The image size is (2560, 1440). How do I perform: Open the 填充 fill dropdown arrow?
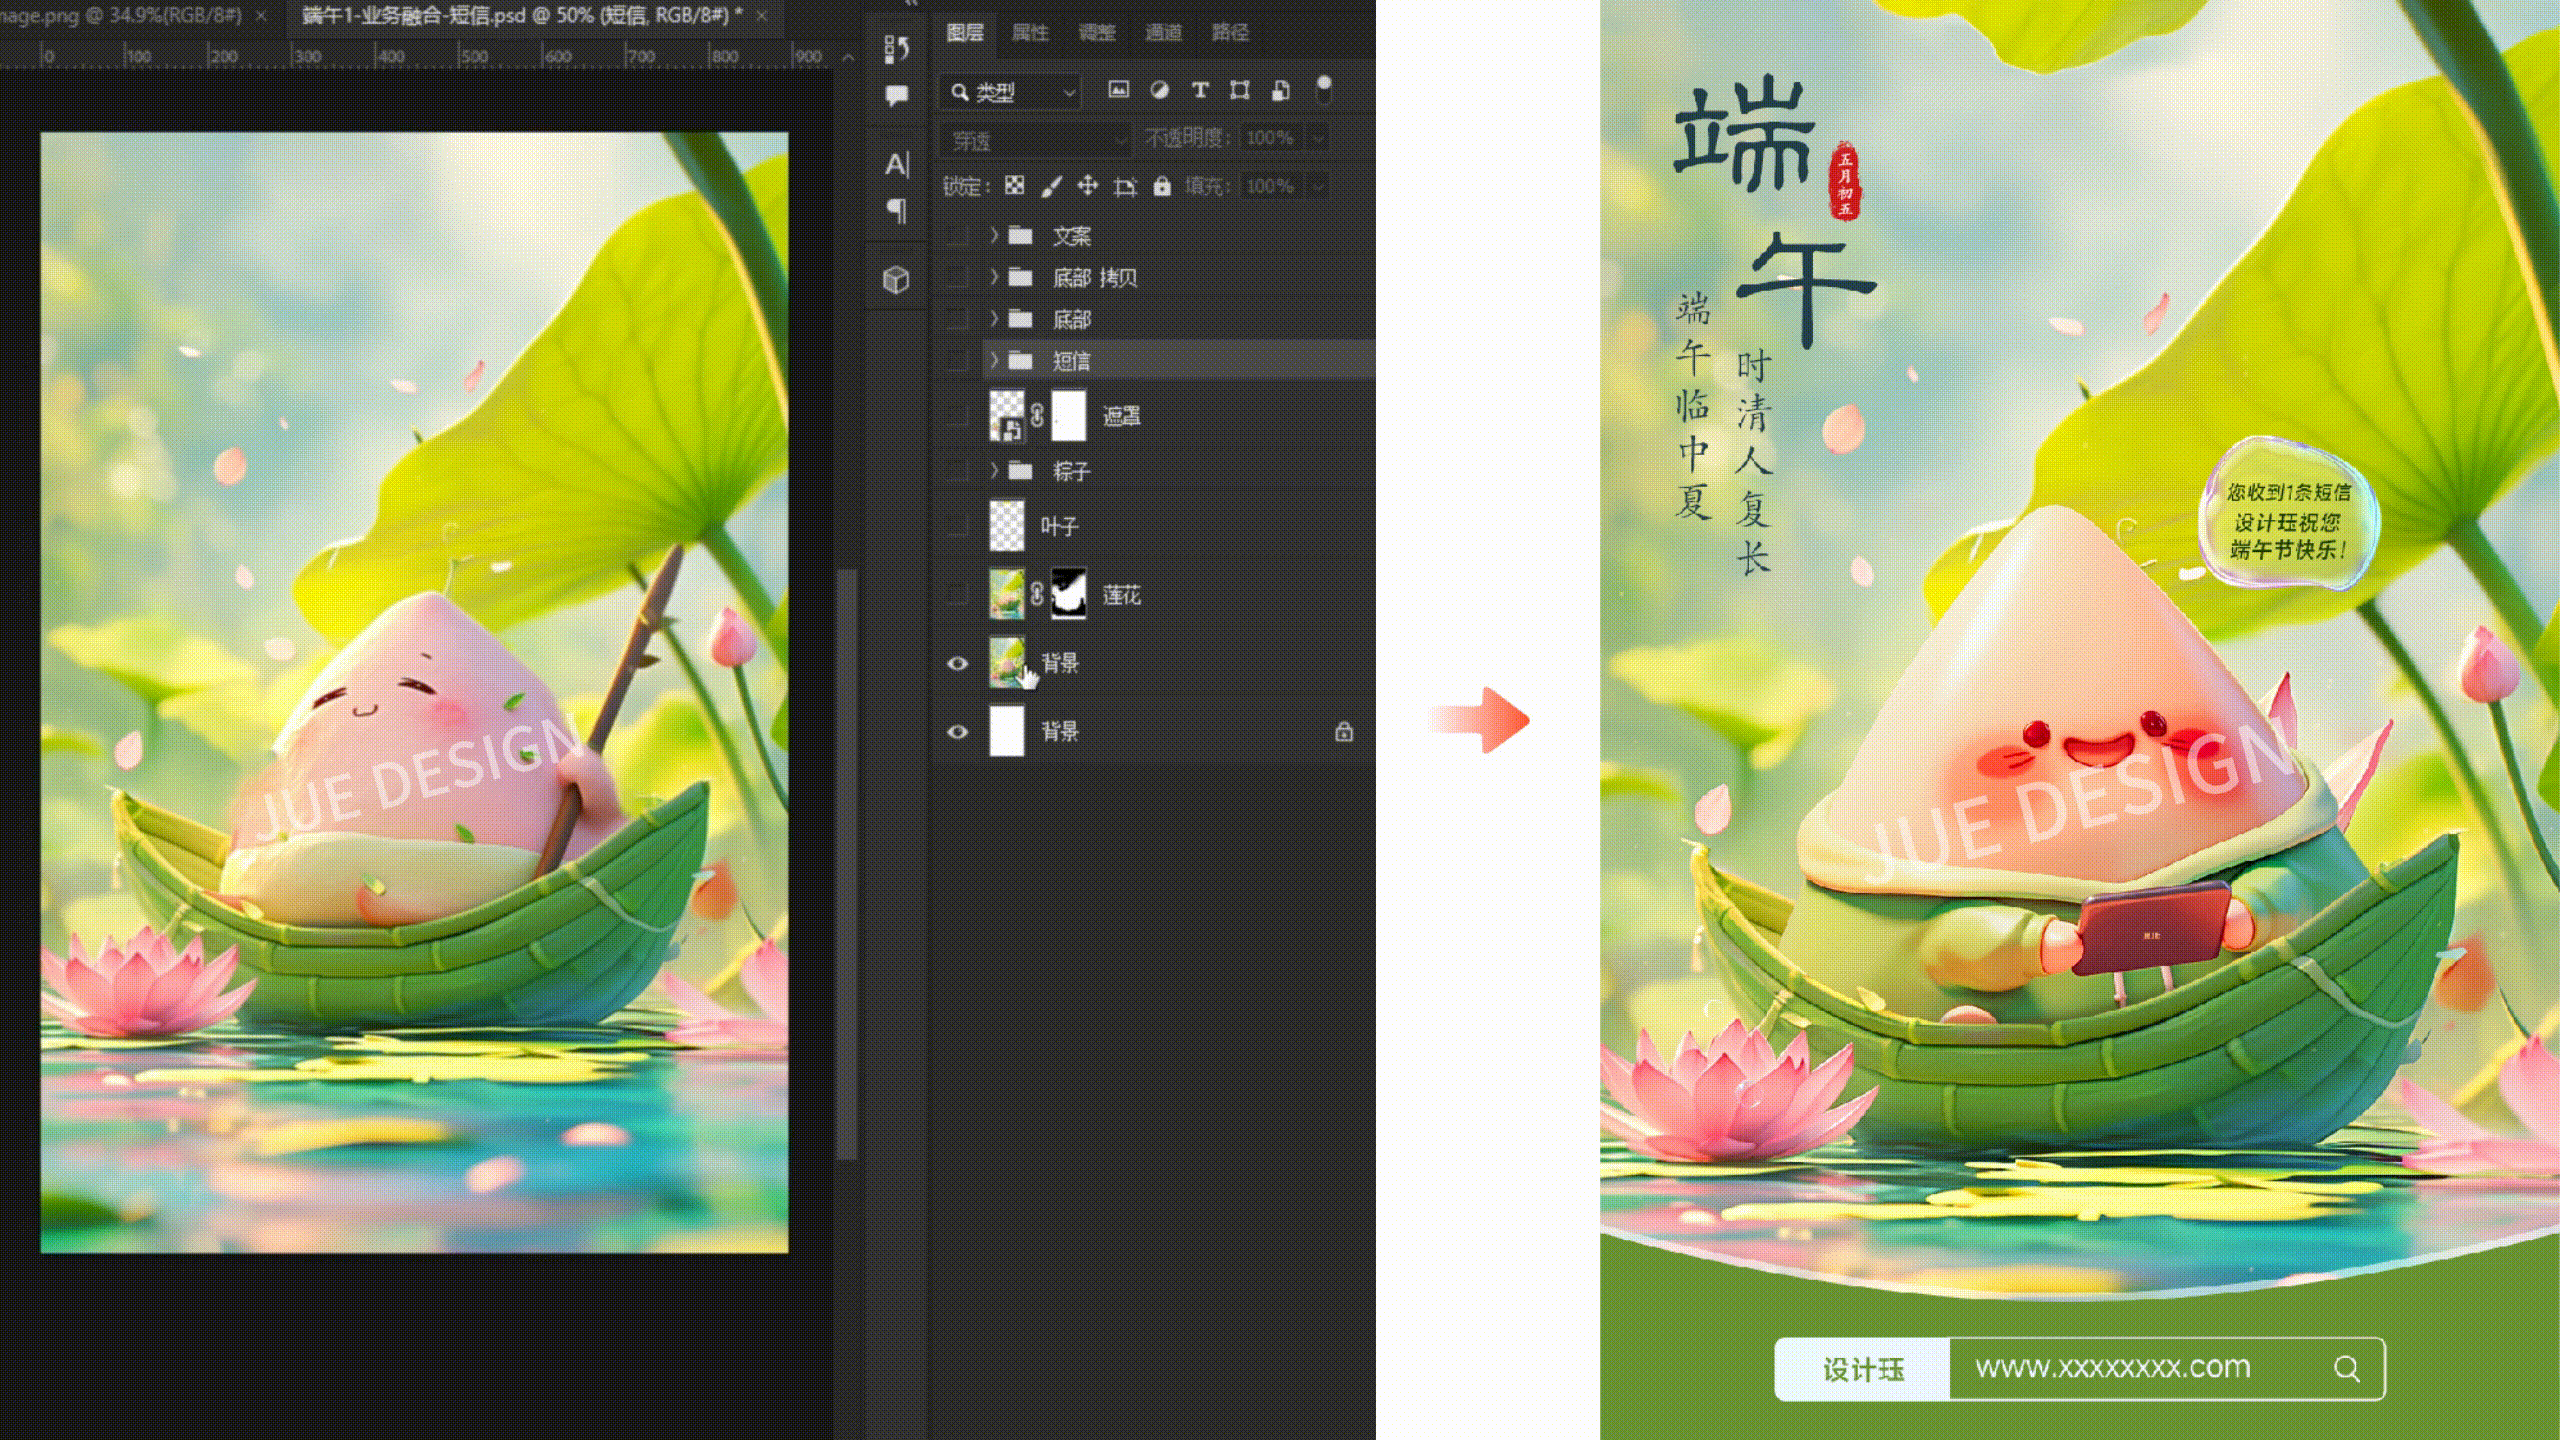(1318, 186)
